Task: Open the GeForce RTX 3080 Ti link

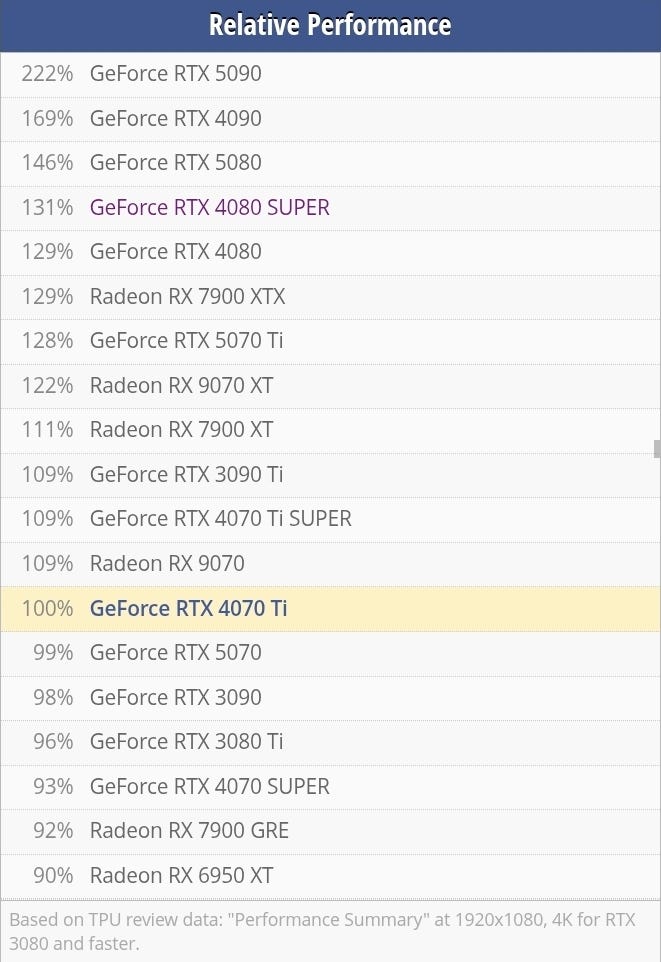Action: pos(186,741)
